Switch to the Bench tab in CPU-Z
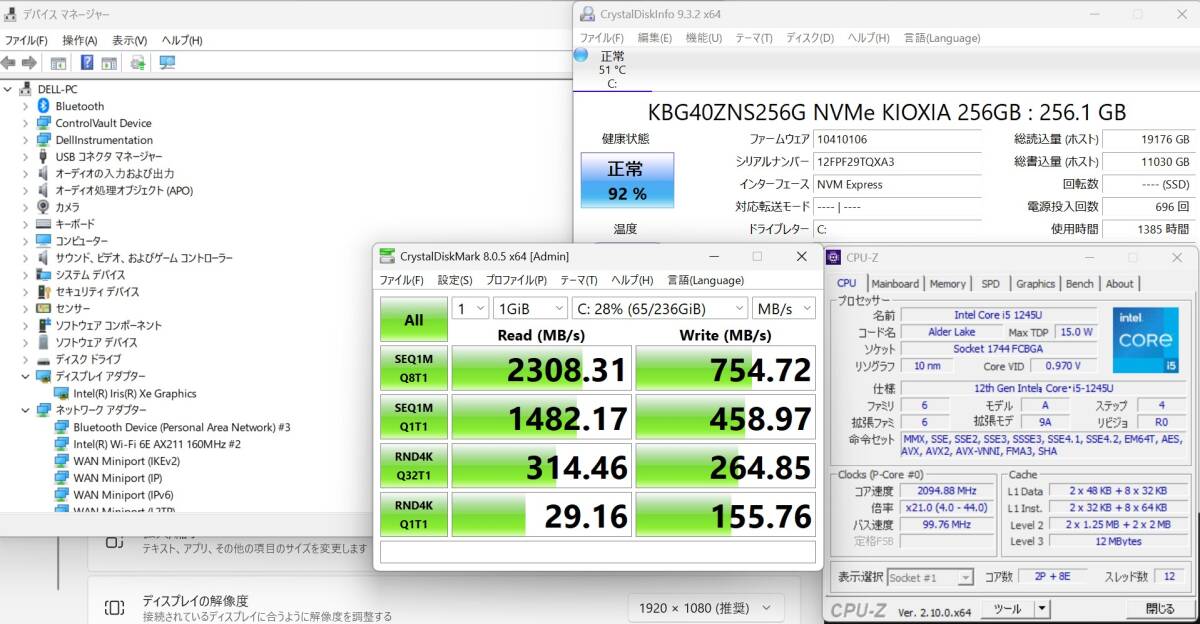Image resolution: width=1200 pixels, height=624 pixels. 1080,284
